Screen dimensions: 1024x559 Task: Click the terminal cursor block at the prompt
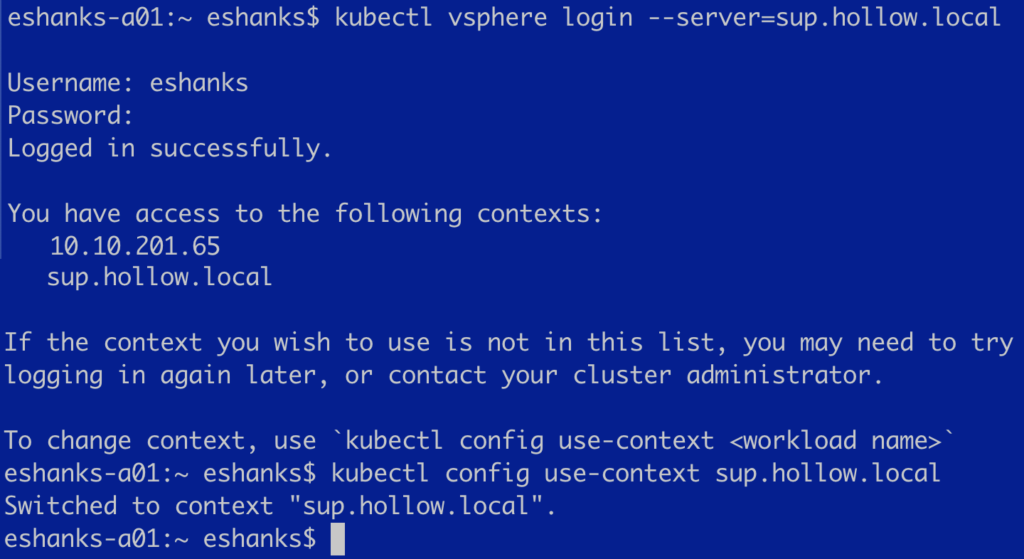(x=337, y=540)
